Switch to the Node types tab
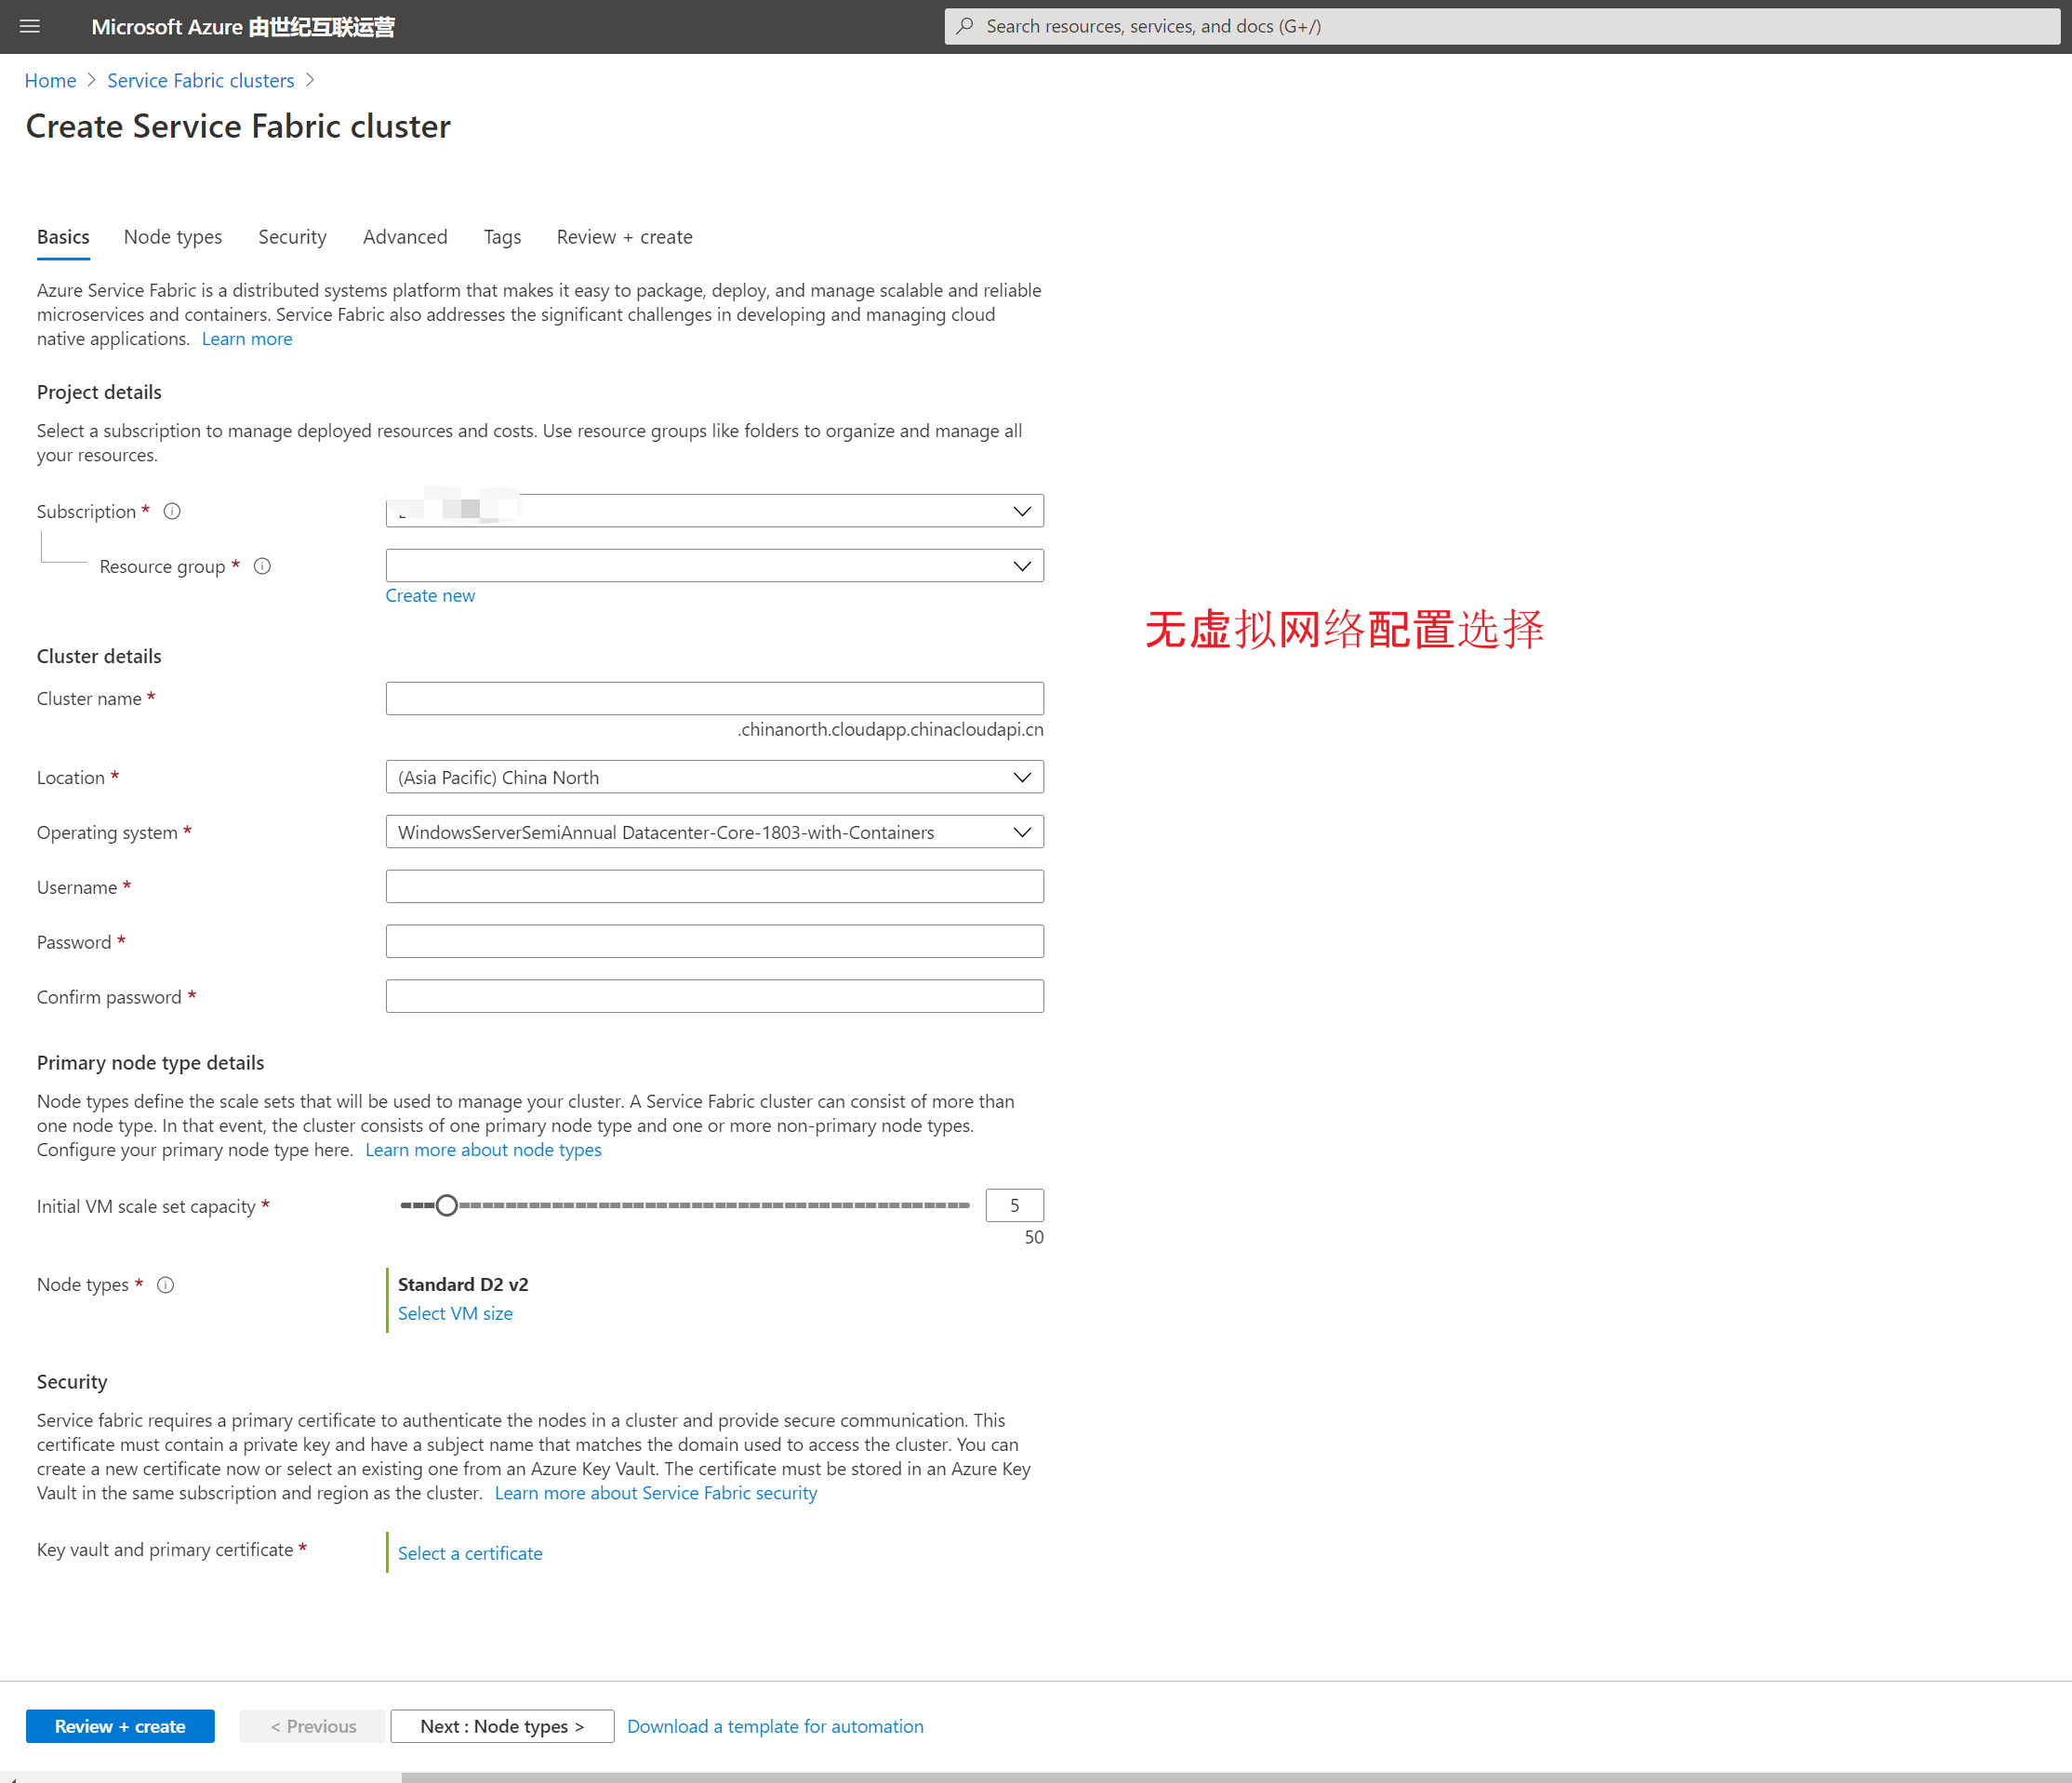The width and height of the screenshot is (2072, 1783). point(173,237)
